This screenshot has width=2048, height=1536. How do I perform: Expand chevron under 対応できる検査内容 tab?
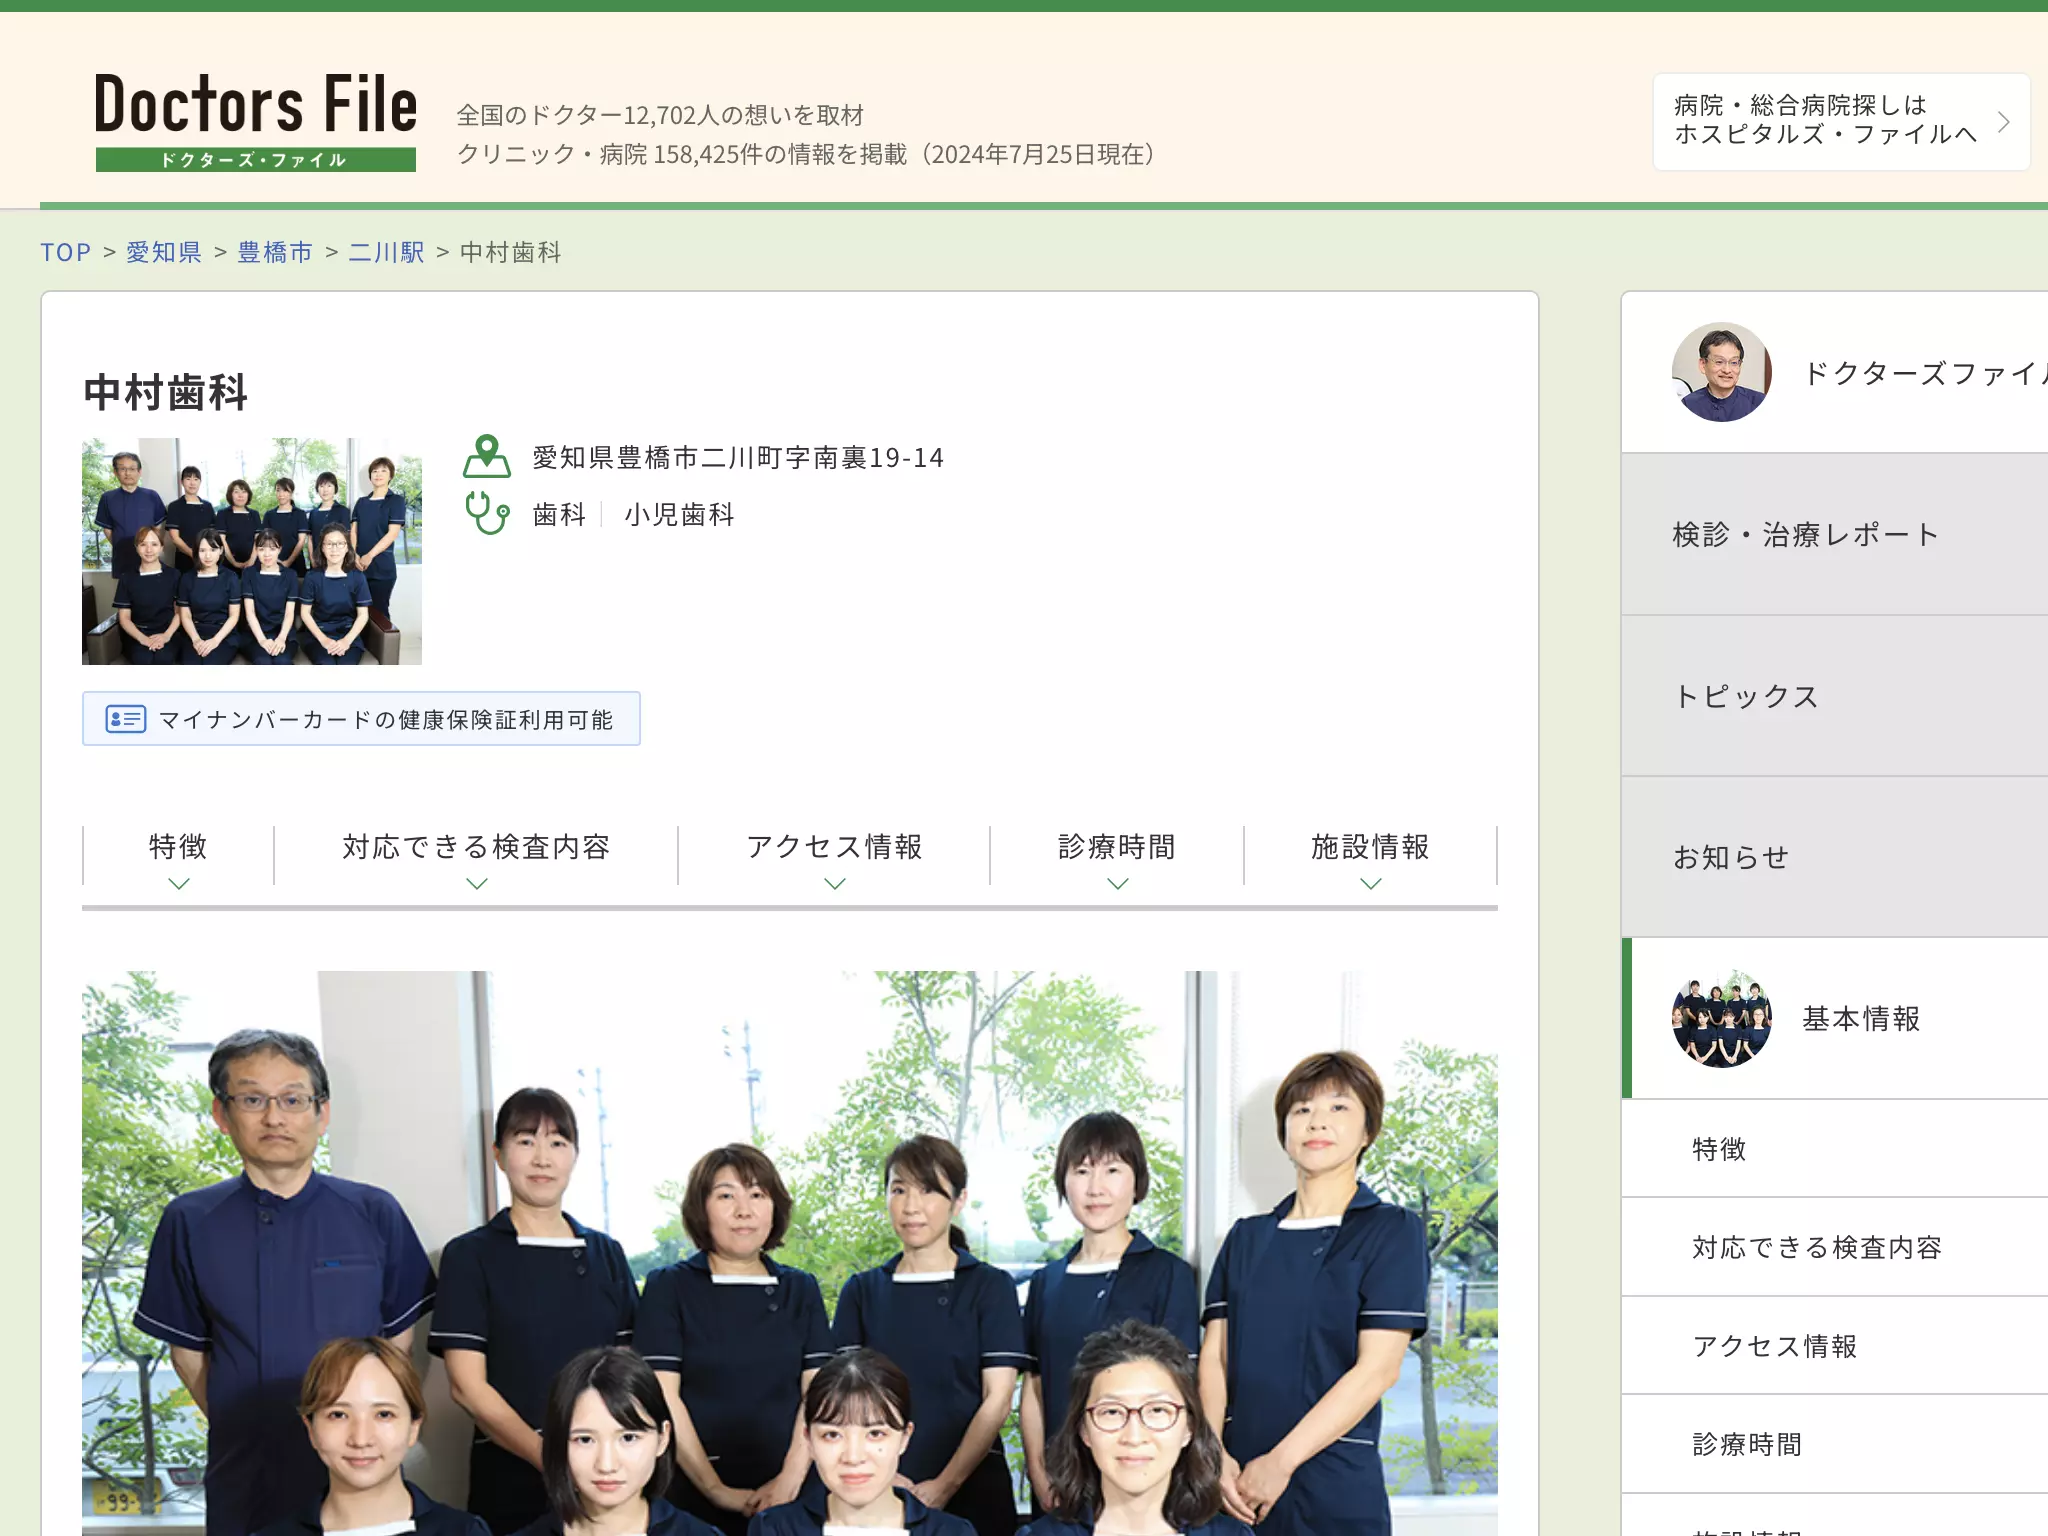[x=477, y=884]
